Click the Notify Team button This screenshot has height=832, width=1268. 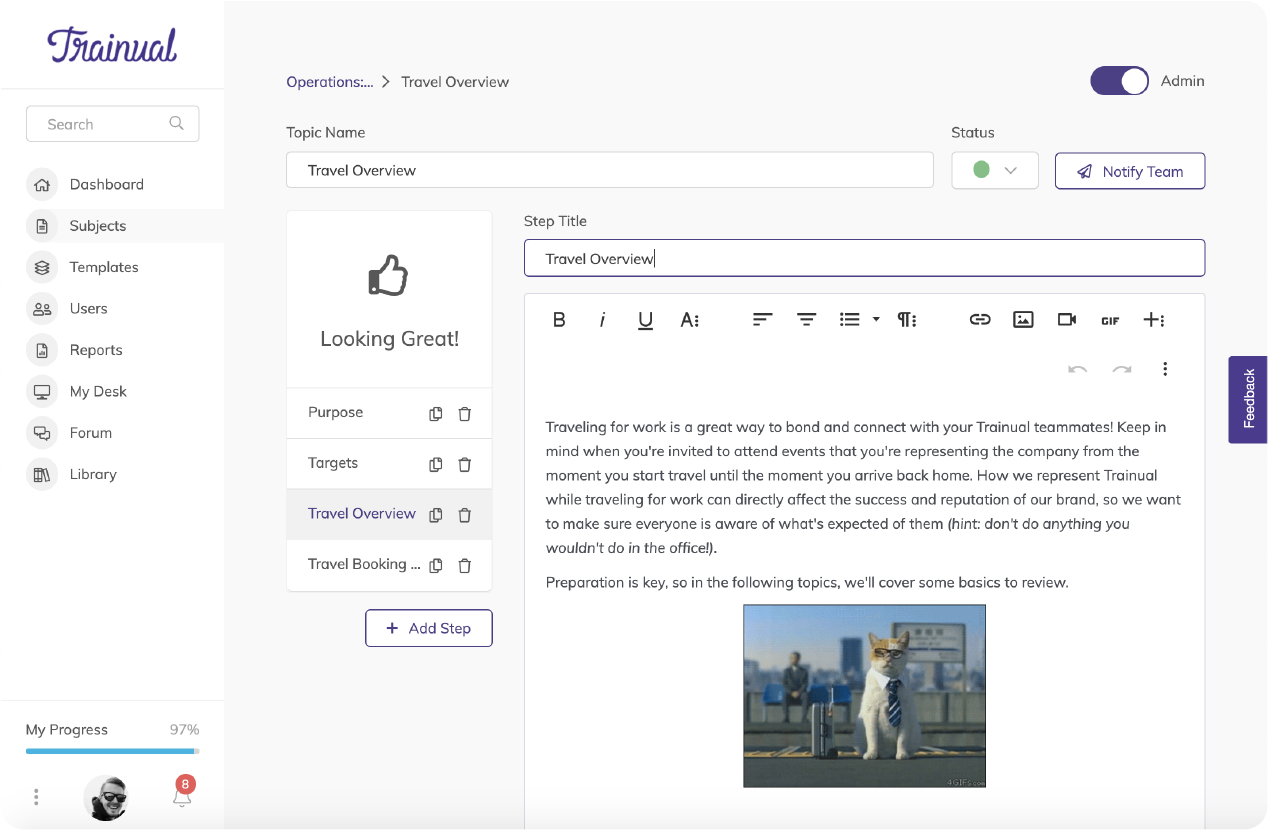click(x=1129, y=171)
